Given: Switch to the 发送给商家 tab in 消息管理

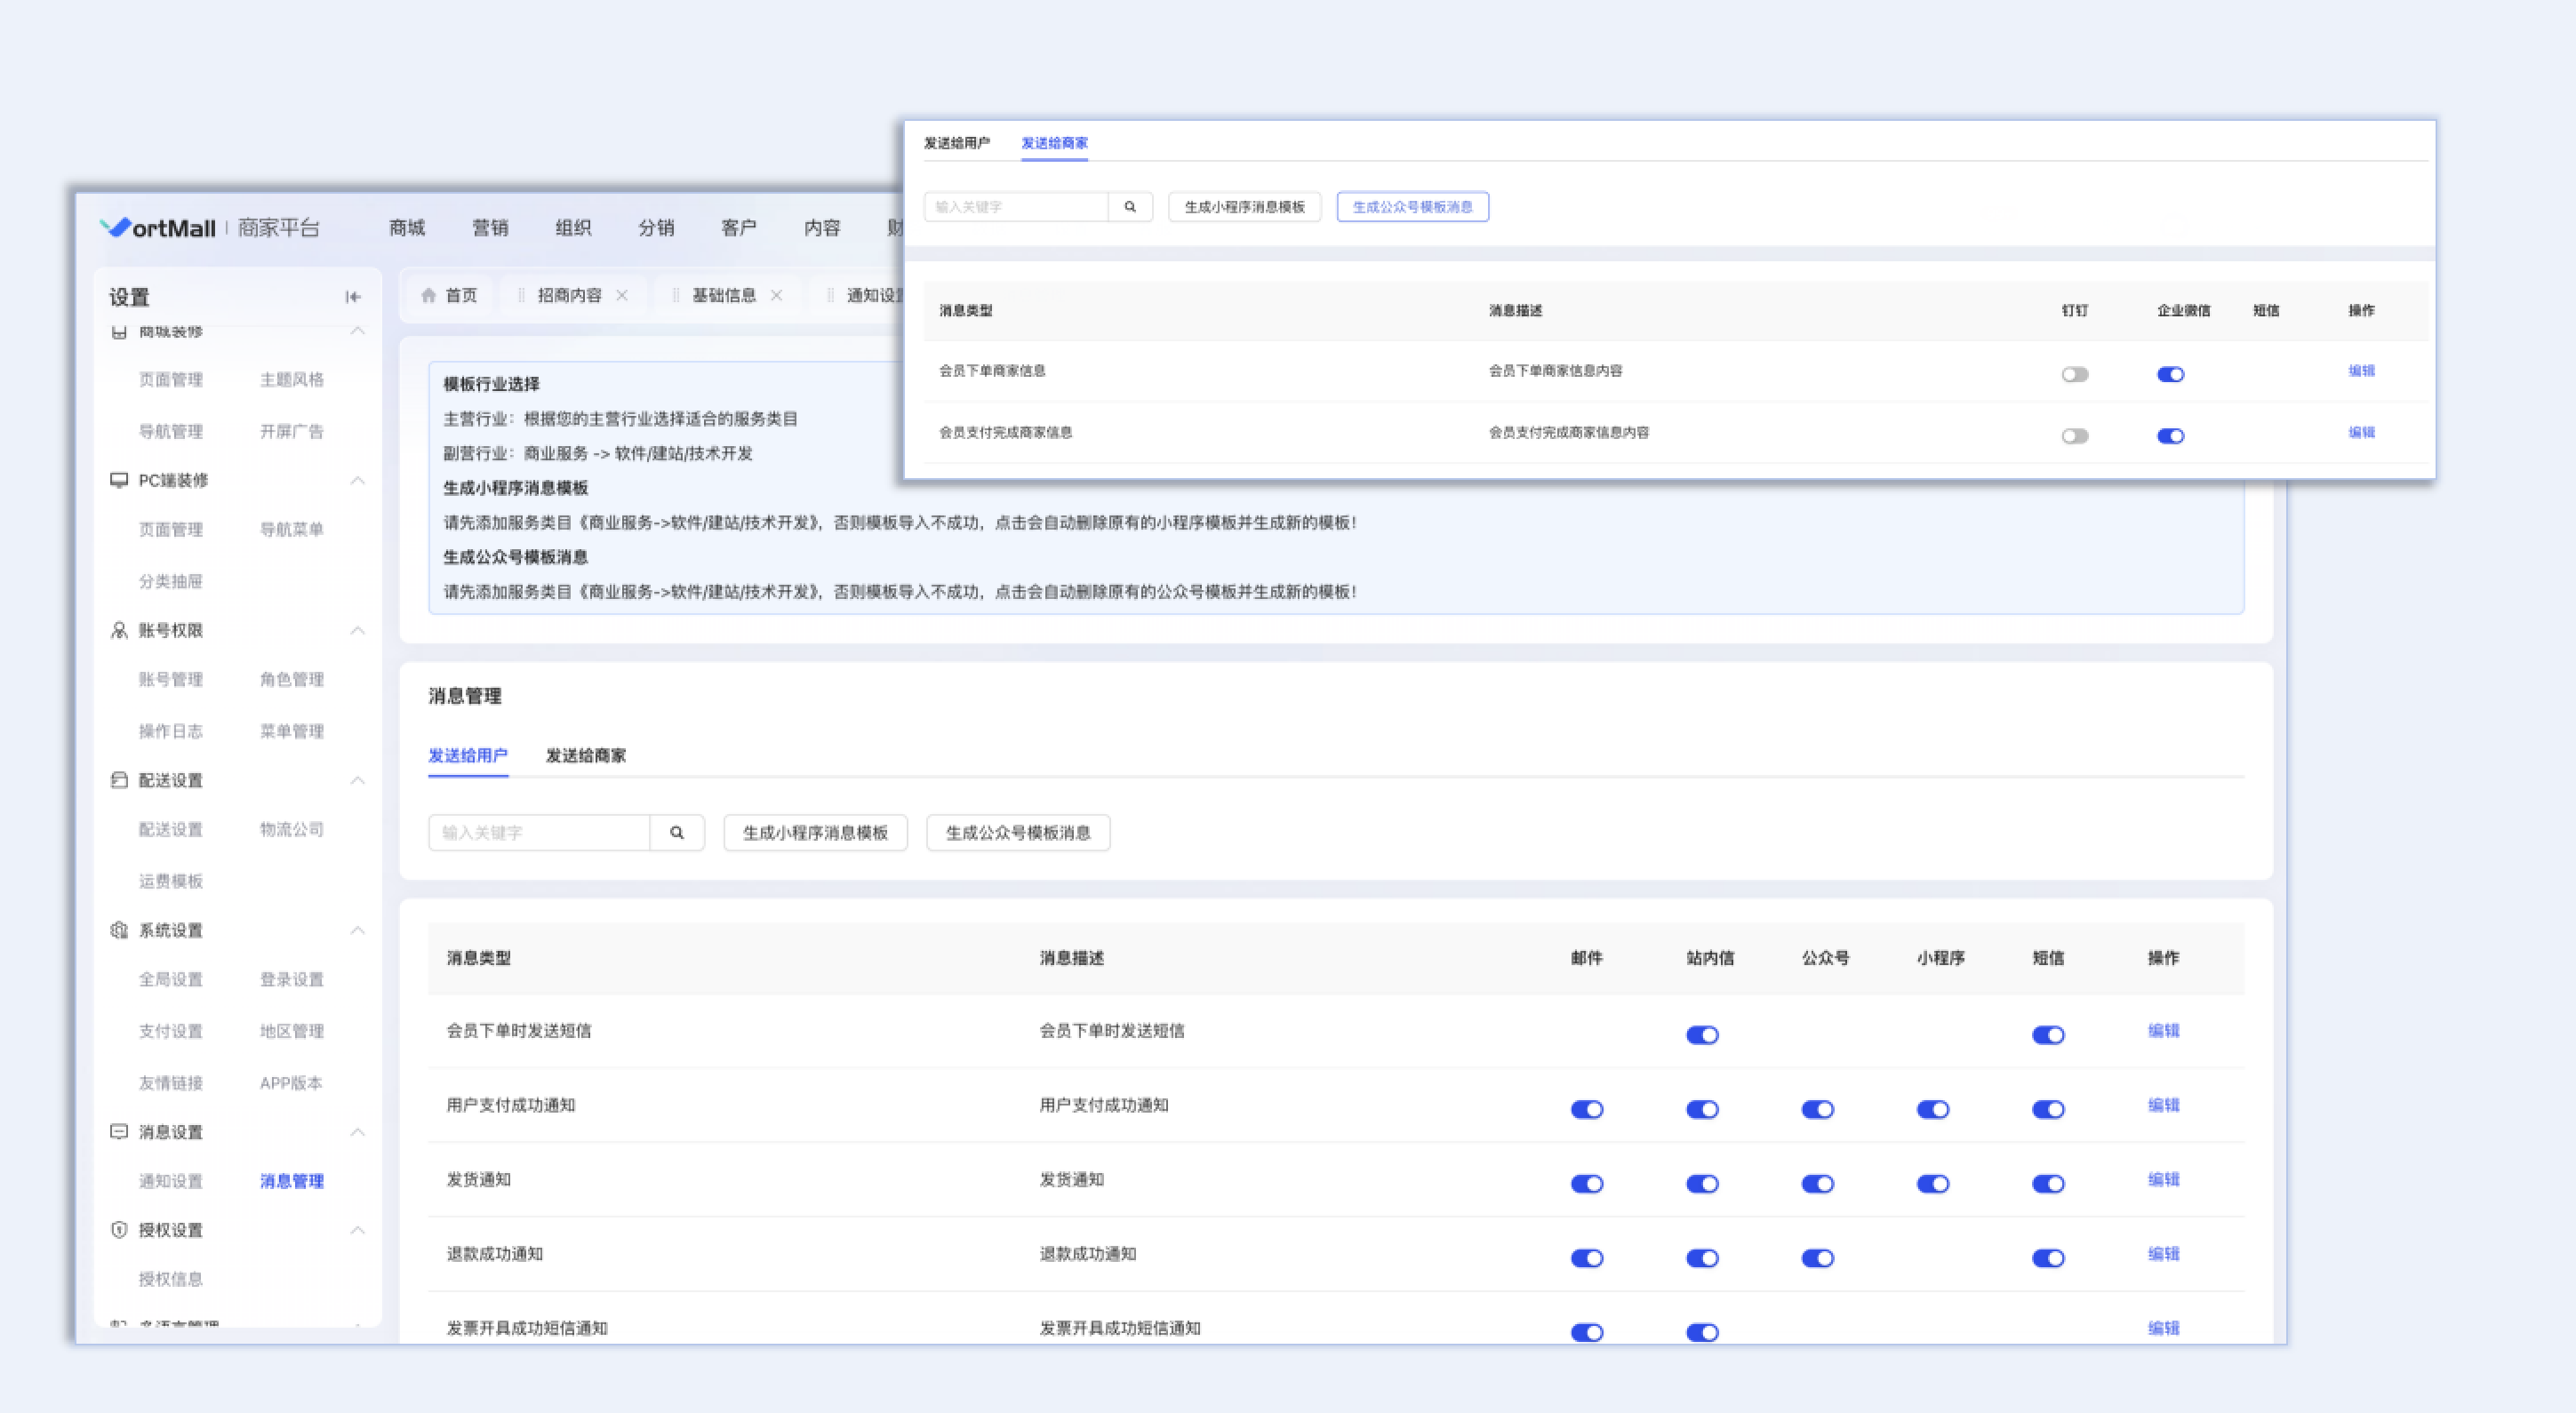Looking at the screenshot, I should [585, 755].
